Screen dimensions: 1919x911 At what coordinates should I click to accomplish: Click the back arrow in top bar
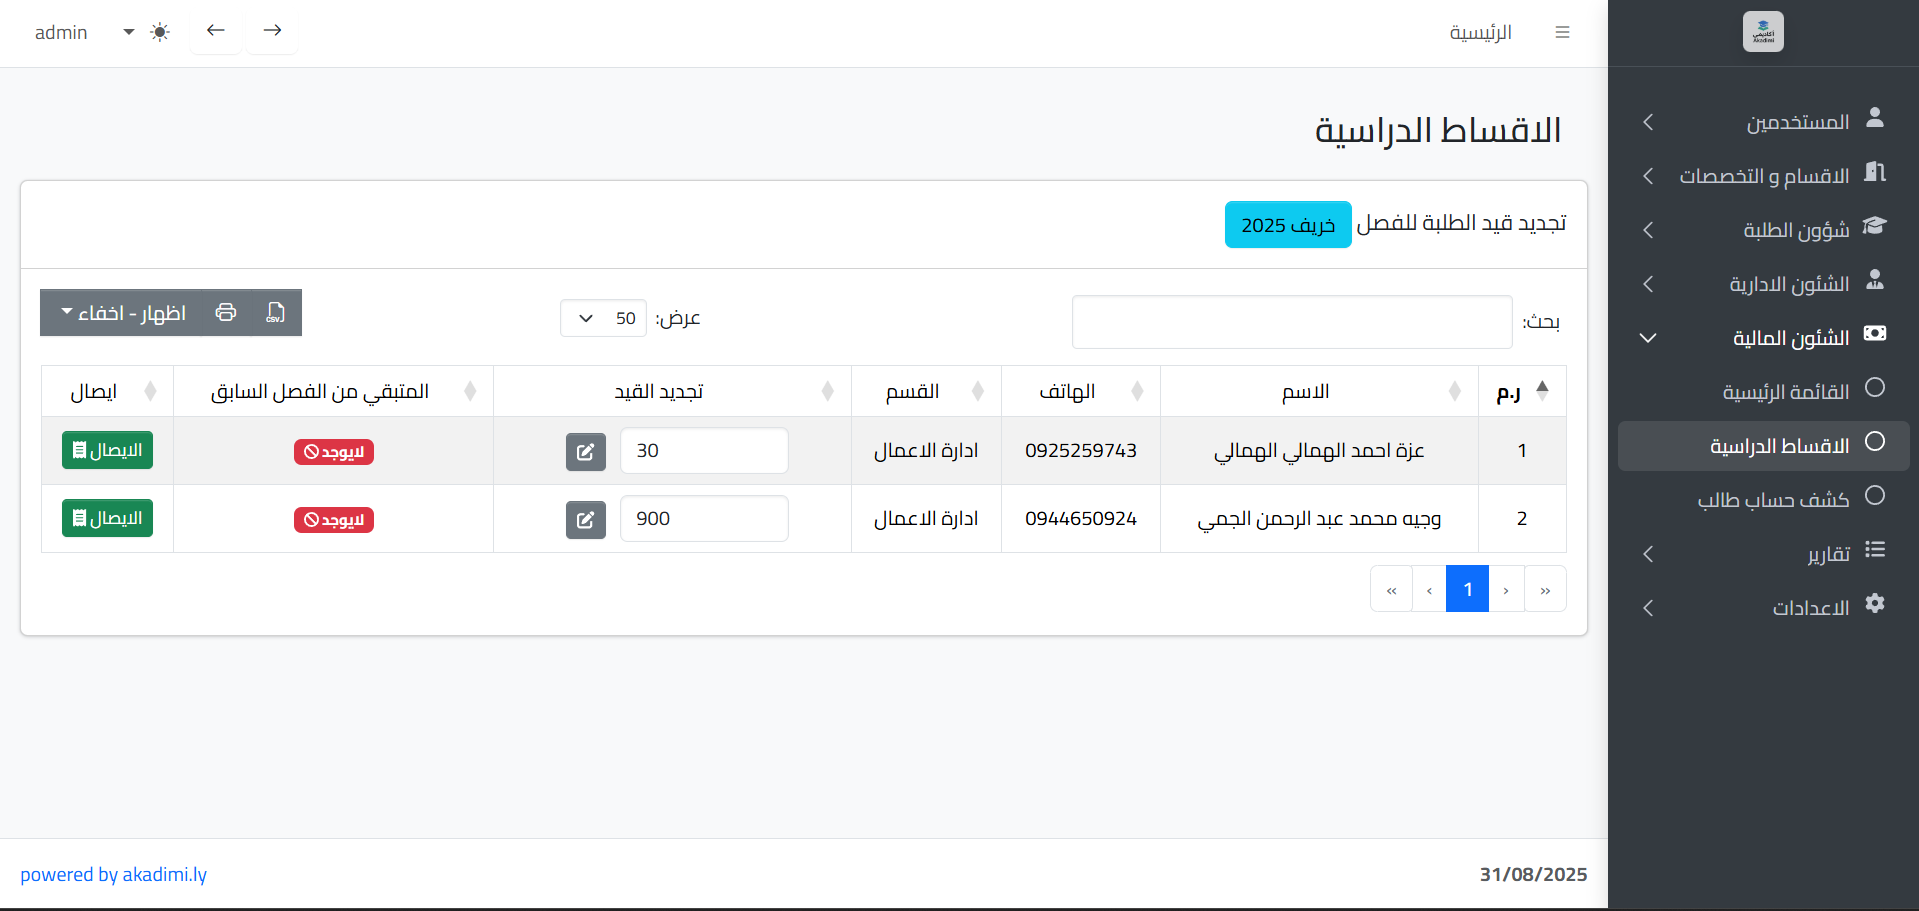click(x=216, y=31)
